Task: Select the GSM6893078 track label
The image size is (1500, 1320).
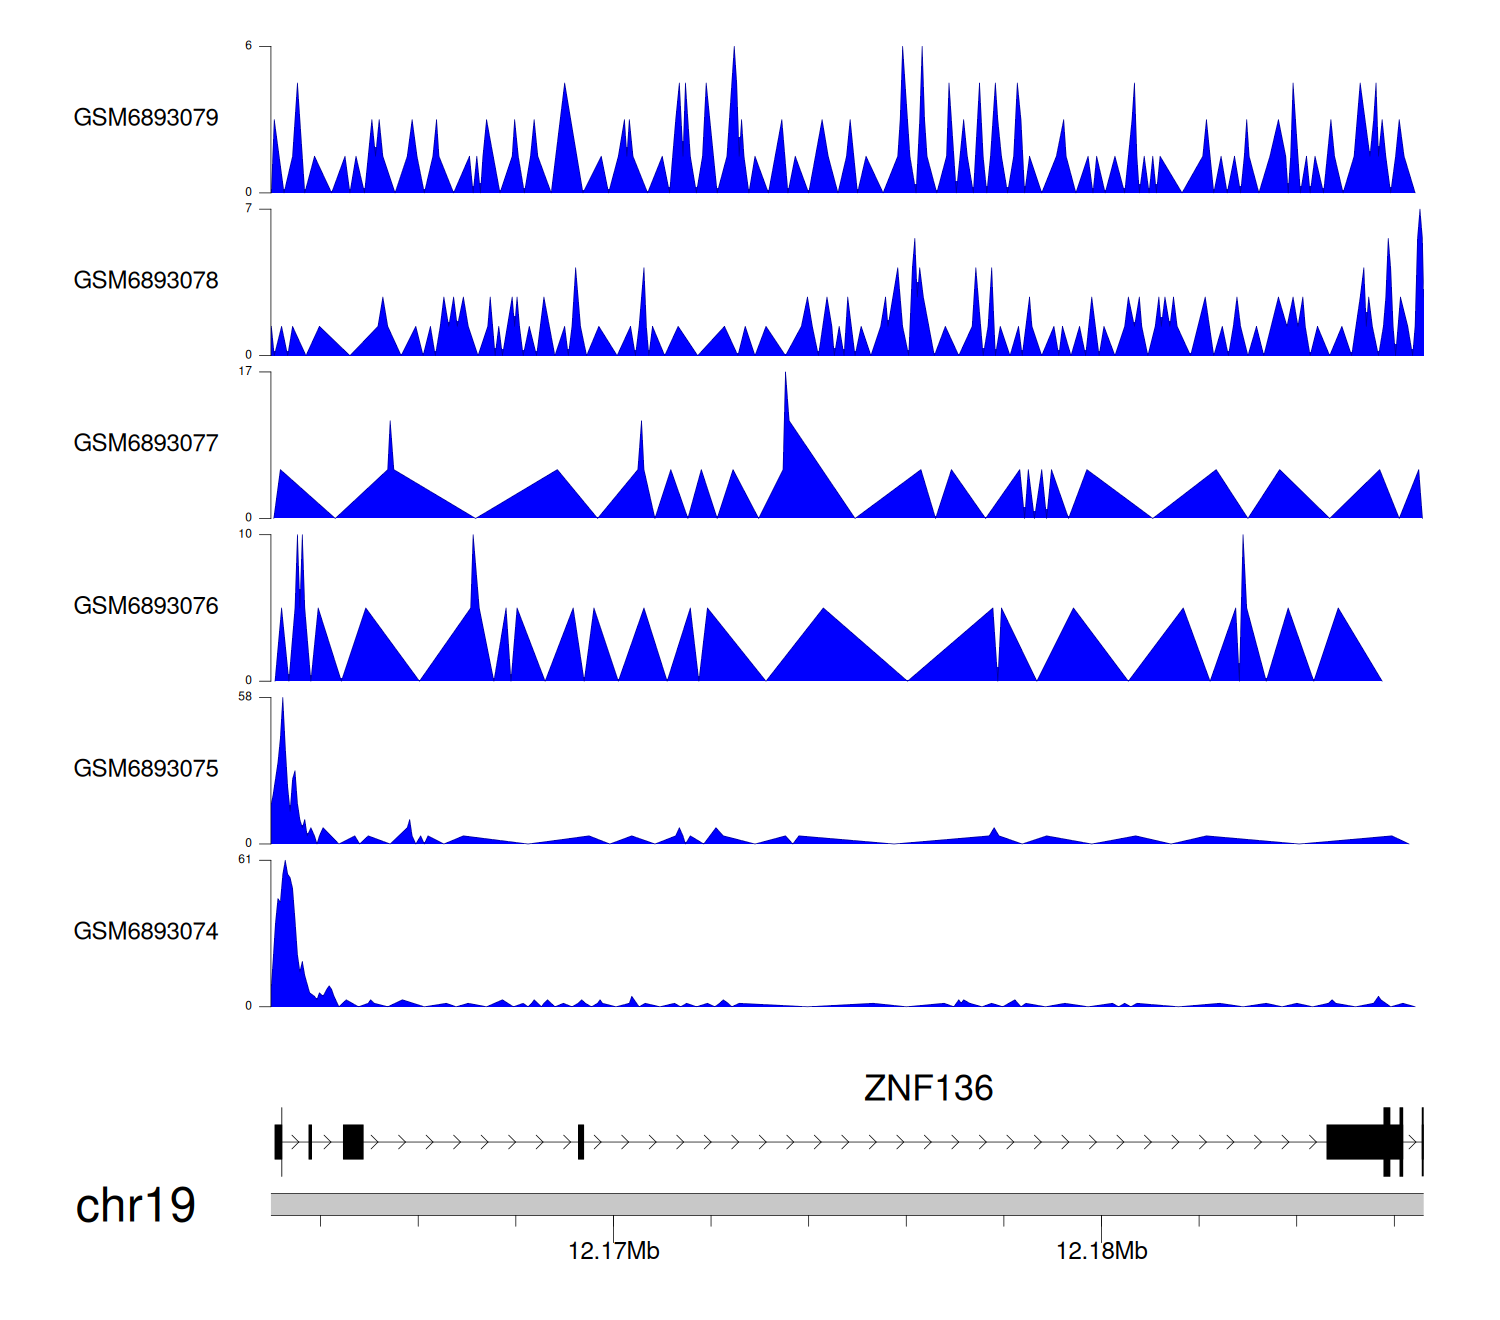Action: point(146,281)
